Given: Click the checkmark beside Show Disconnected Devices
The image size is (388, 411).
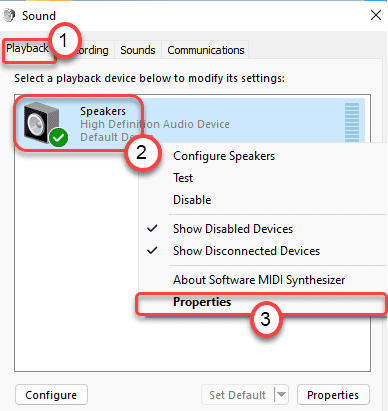Looking at the screenshot, I should point(152,250).
